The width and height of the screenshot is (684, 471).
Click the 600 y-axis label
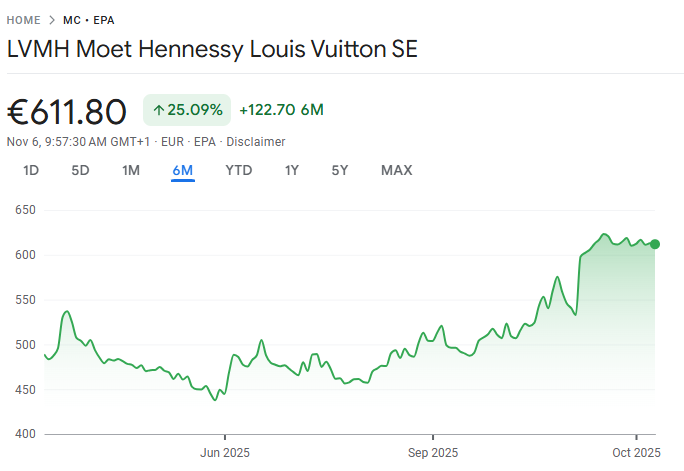point(25,255)
